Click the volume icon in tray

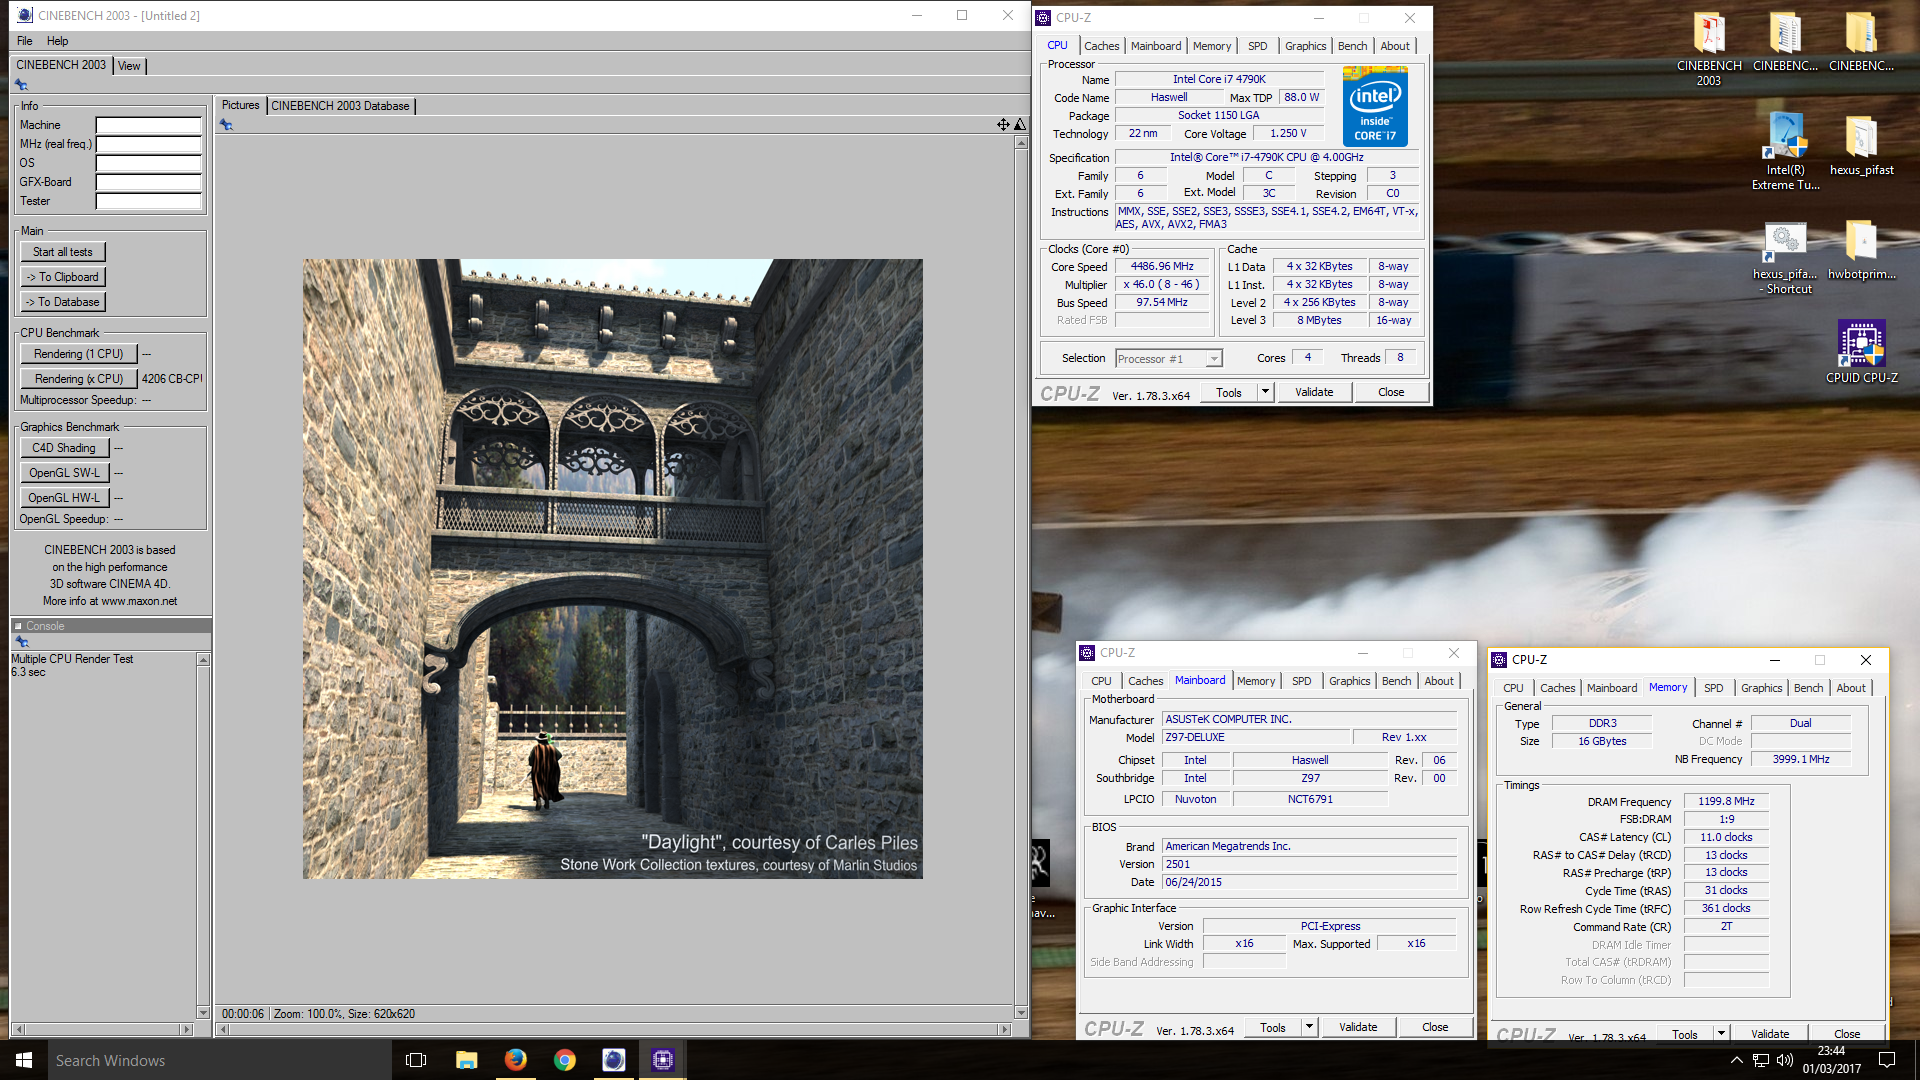click(x=1785, y=1060)
